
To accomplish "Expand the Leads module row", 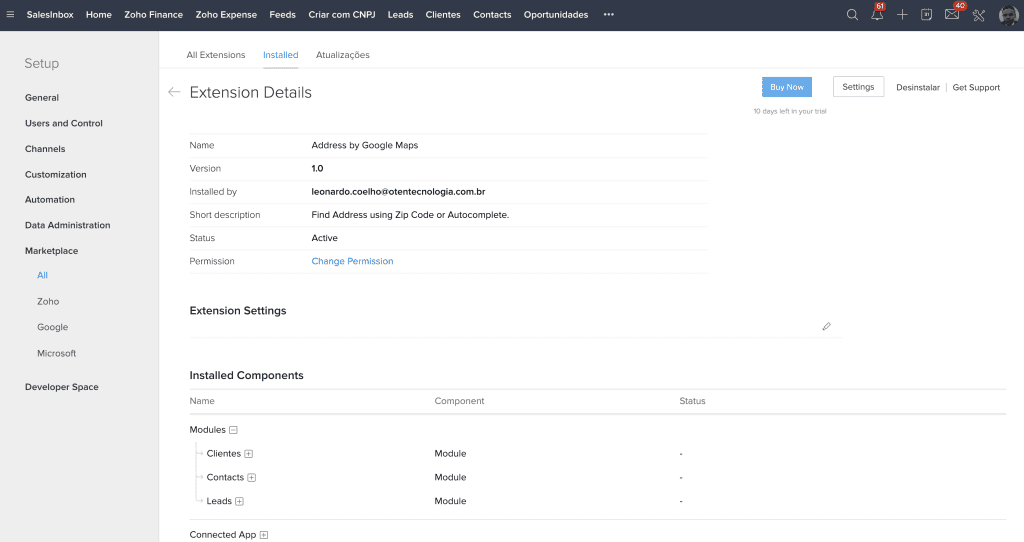I will coord(240,502).
